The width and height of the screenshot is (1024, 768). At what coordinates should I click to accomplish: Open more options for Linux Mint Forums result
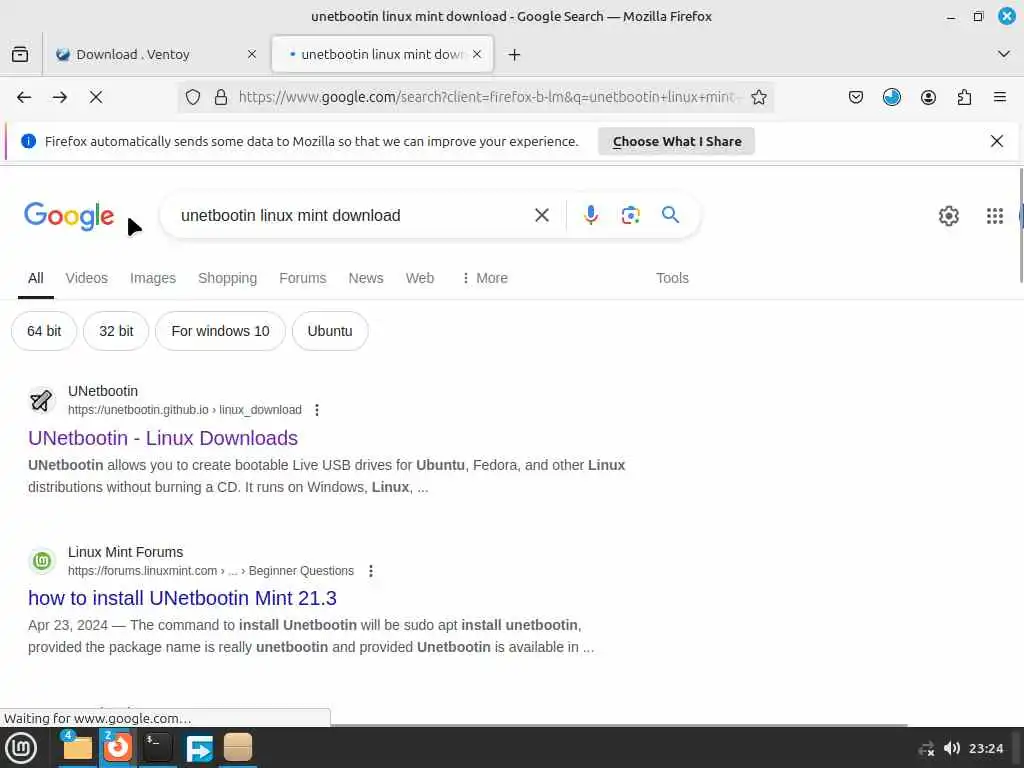tap(371, 571)
